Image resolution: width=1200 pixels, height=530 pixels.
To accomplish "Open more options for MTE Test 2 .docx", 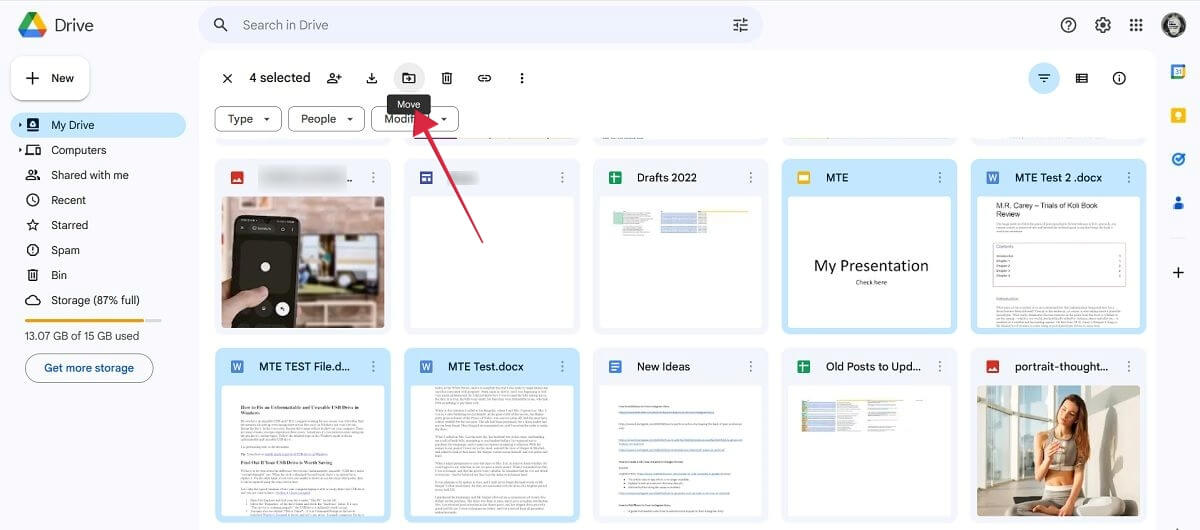I will click(x=1128, y=177).
